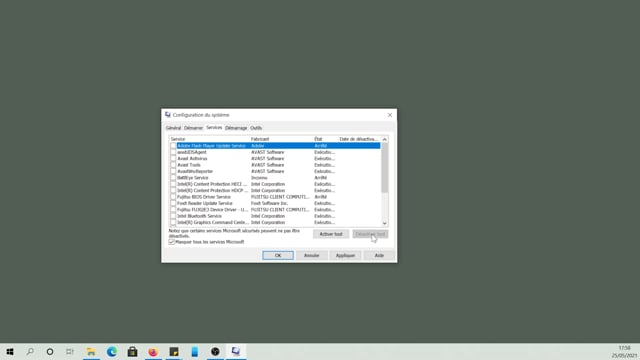This screenshot has width=640, height=360.
Task: Select the System Configuration taskbar icon
Action: (x=236, y=351)
